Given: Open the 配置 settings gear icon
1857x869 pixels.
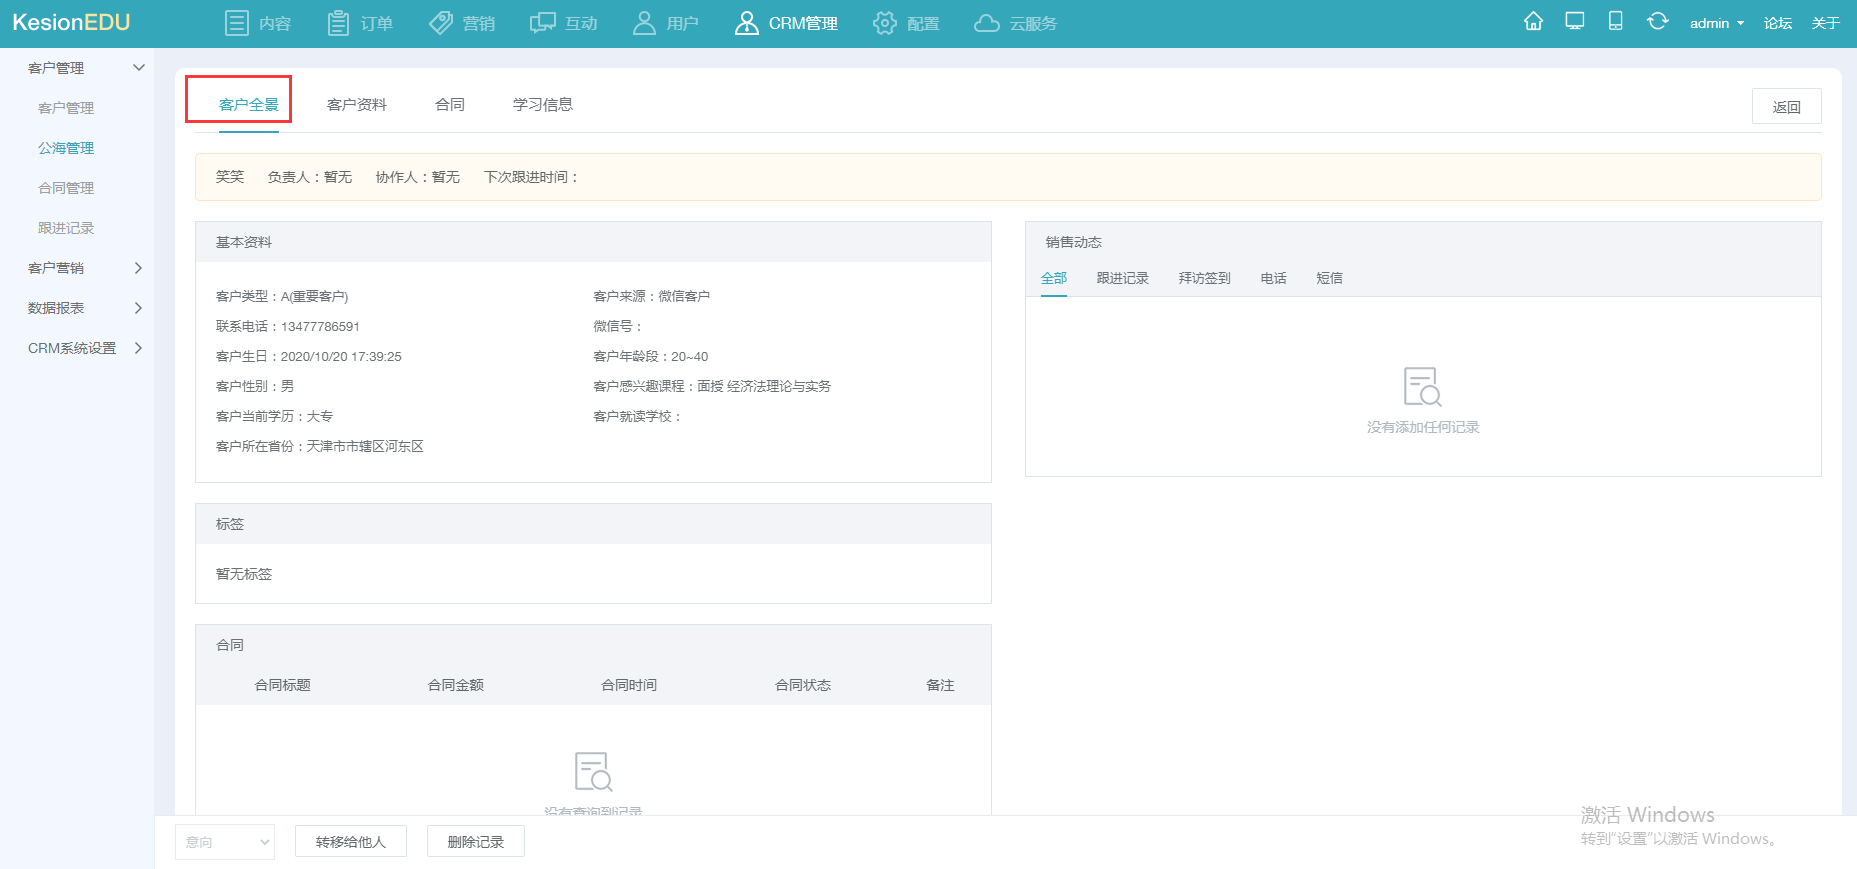Looking at the screenshot, I should [x=885, y=23].
